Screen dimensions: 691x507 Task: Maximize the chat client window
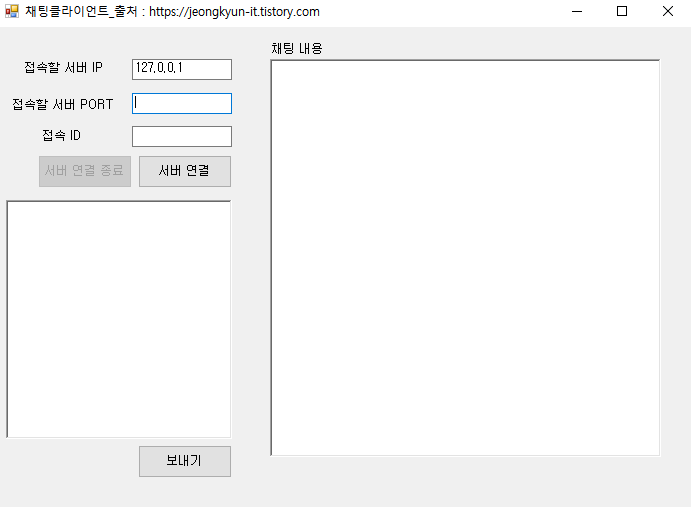click(622, 11)
